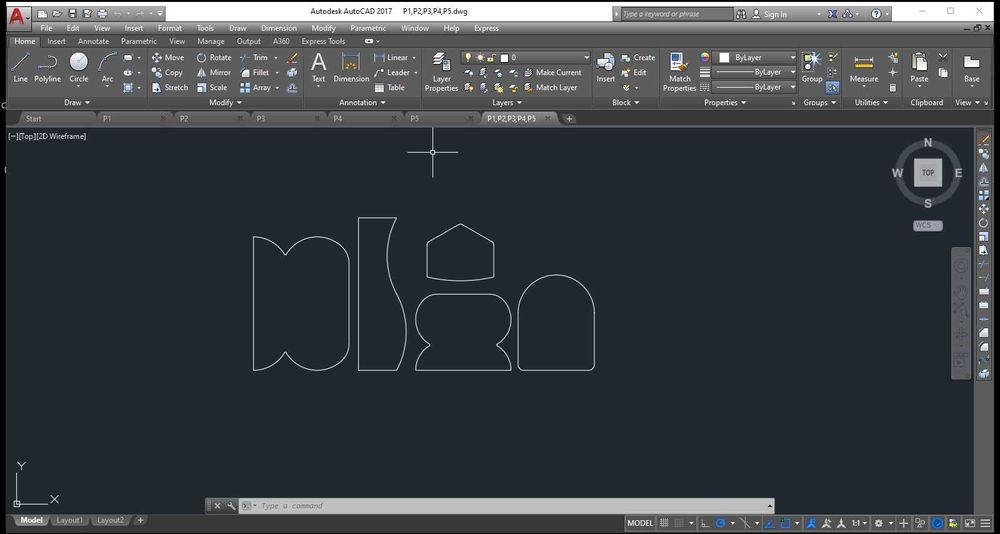Viewport: 1000px width, 534px height.
Task: Select the Arc tool
Action: tap(107, 68)
